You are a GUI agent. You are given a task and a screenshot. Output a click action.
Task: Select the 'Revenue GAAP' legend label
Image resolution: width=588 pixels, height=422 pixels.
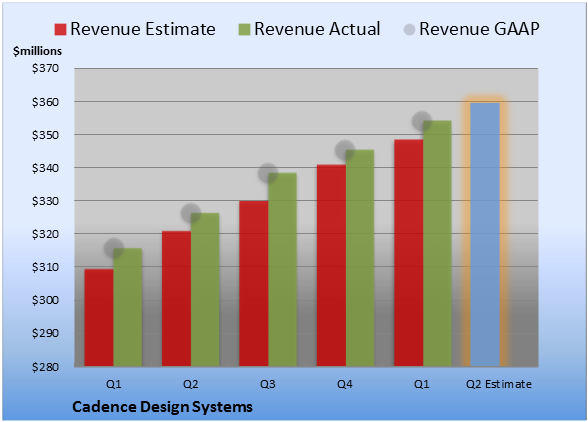tap(479, 29)
